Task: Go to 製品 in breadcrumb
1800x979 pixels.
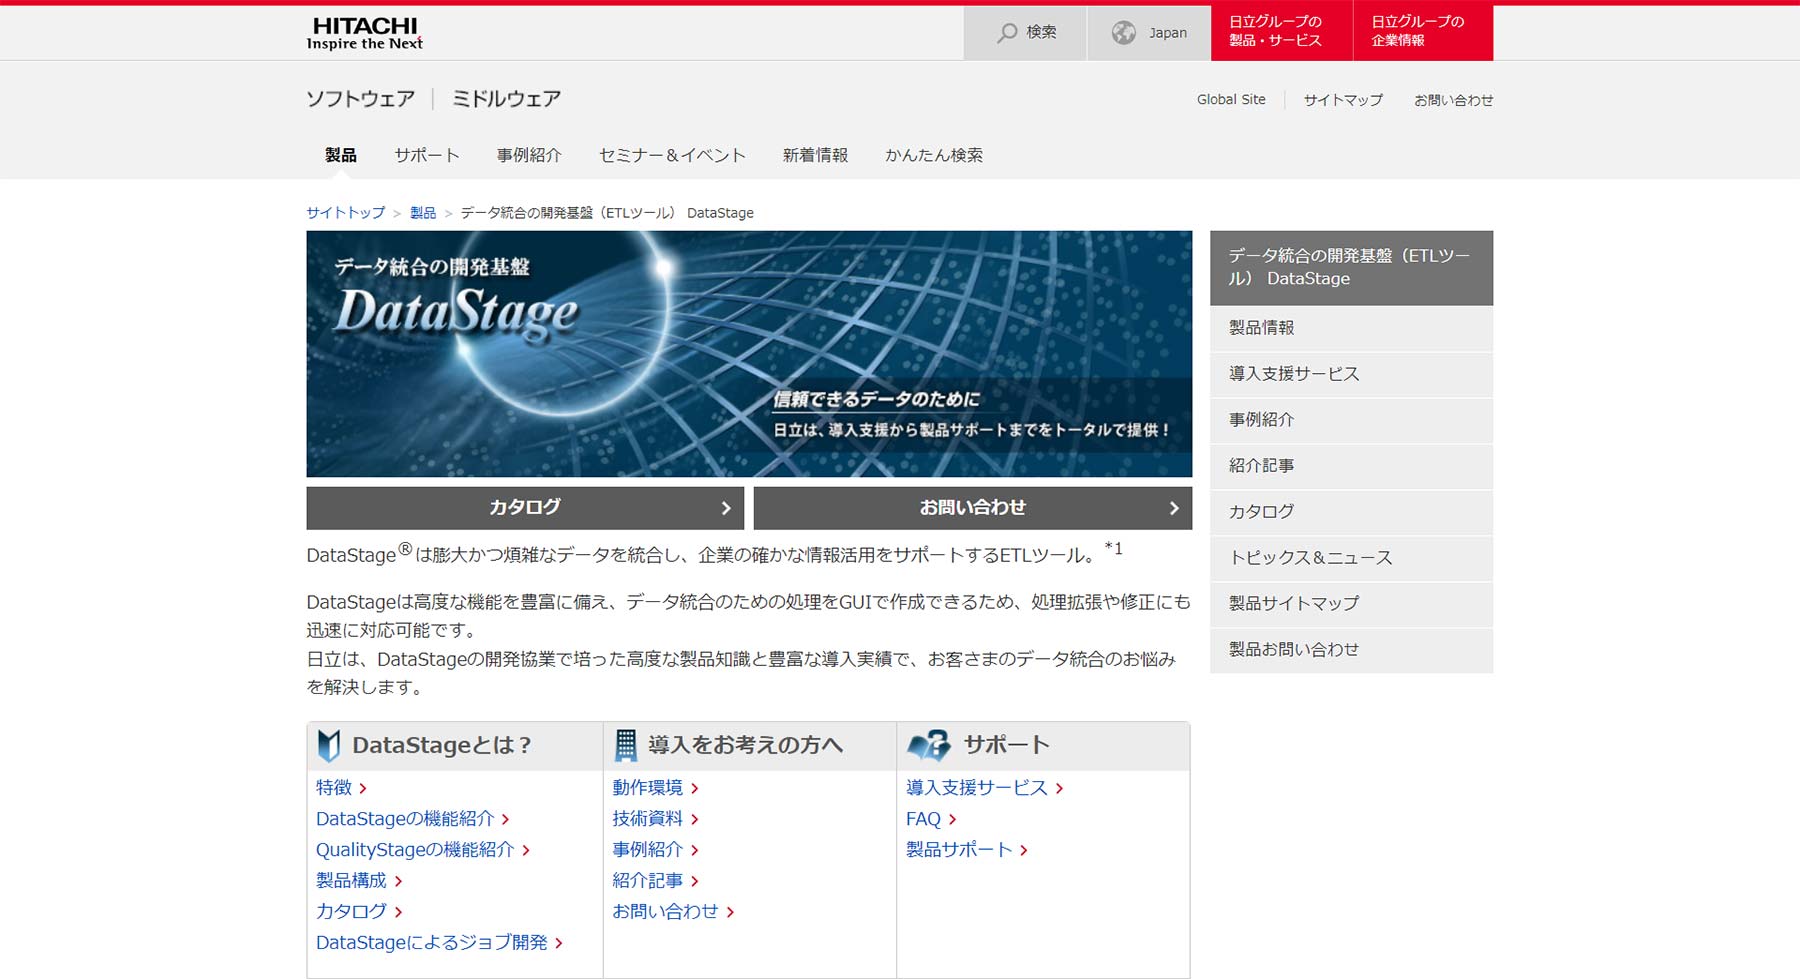Action: coord(423,213)
